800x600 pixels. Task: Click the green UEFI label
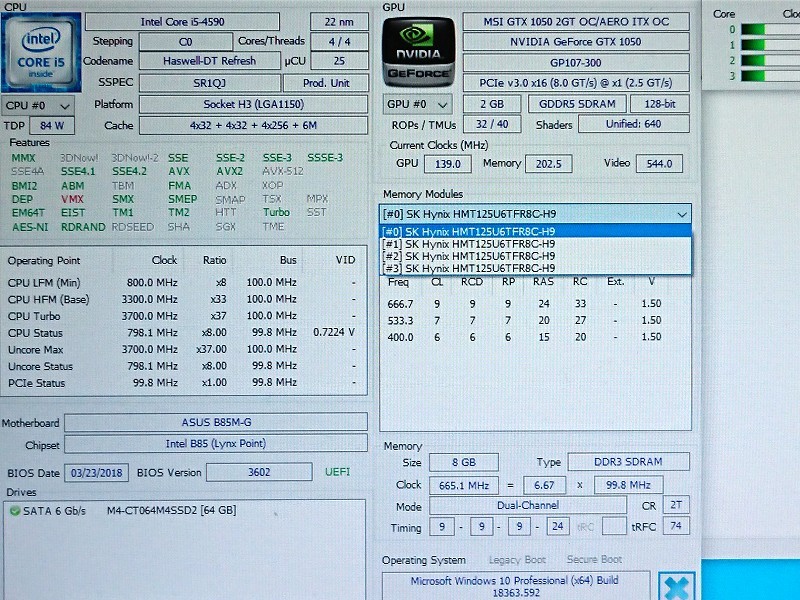tap(338, 472)
